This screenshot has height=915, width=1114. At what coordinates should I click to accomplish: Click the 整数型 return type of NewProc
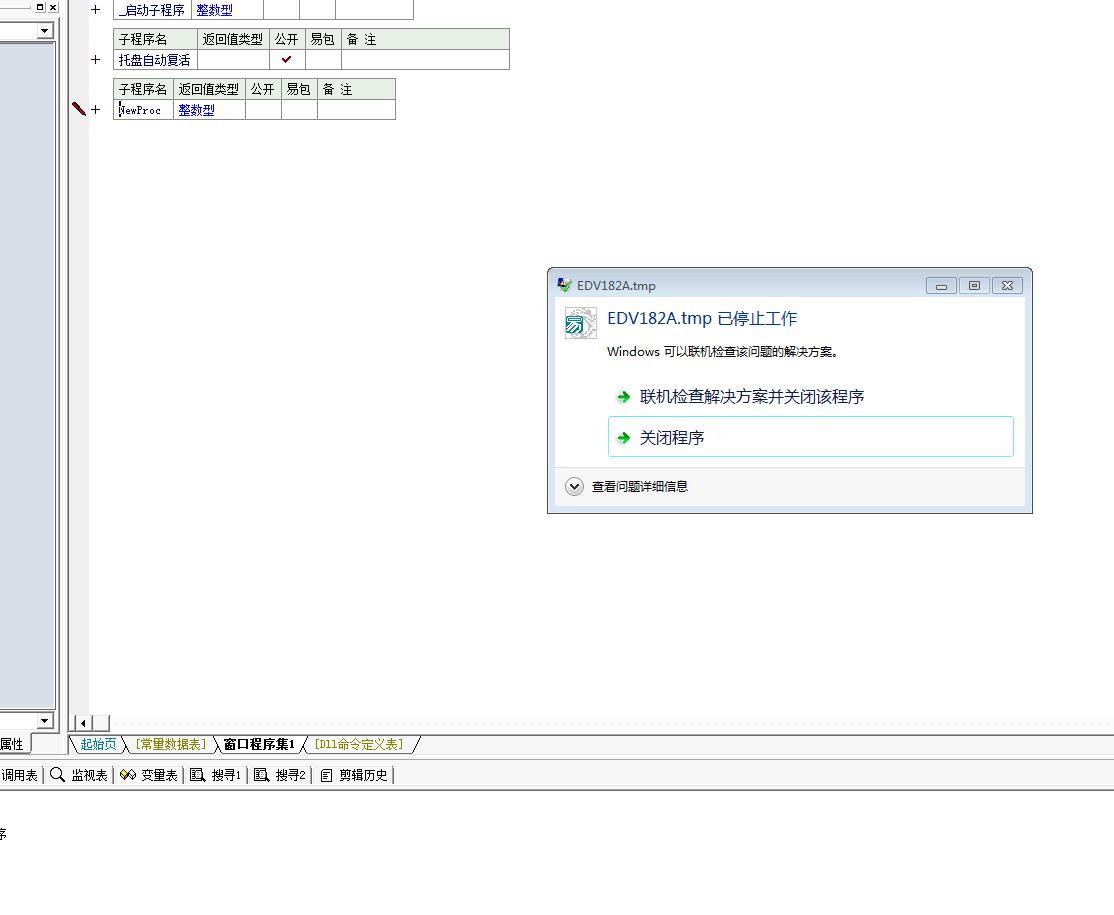tap(196, 110)
